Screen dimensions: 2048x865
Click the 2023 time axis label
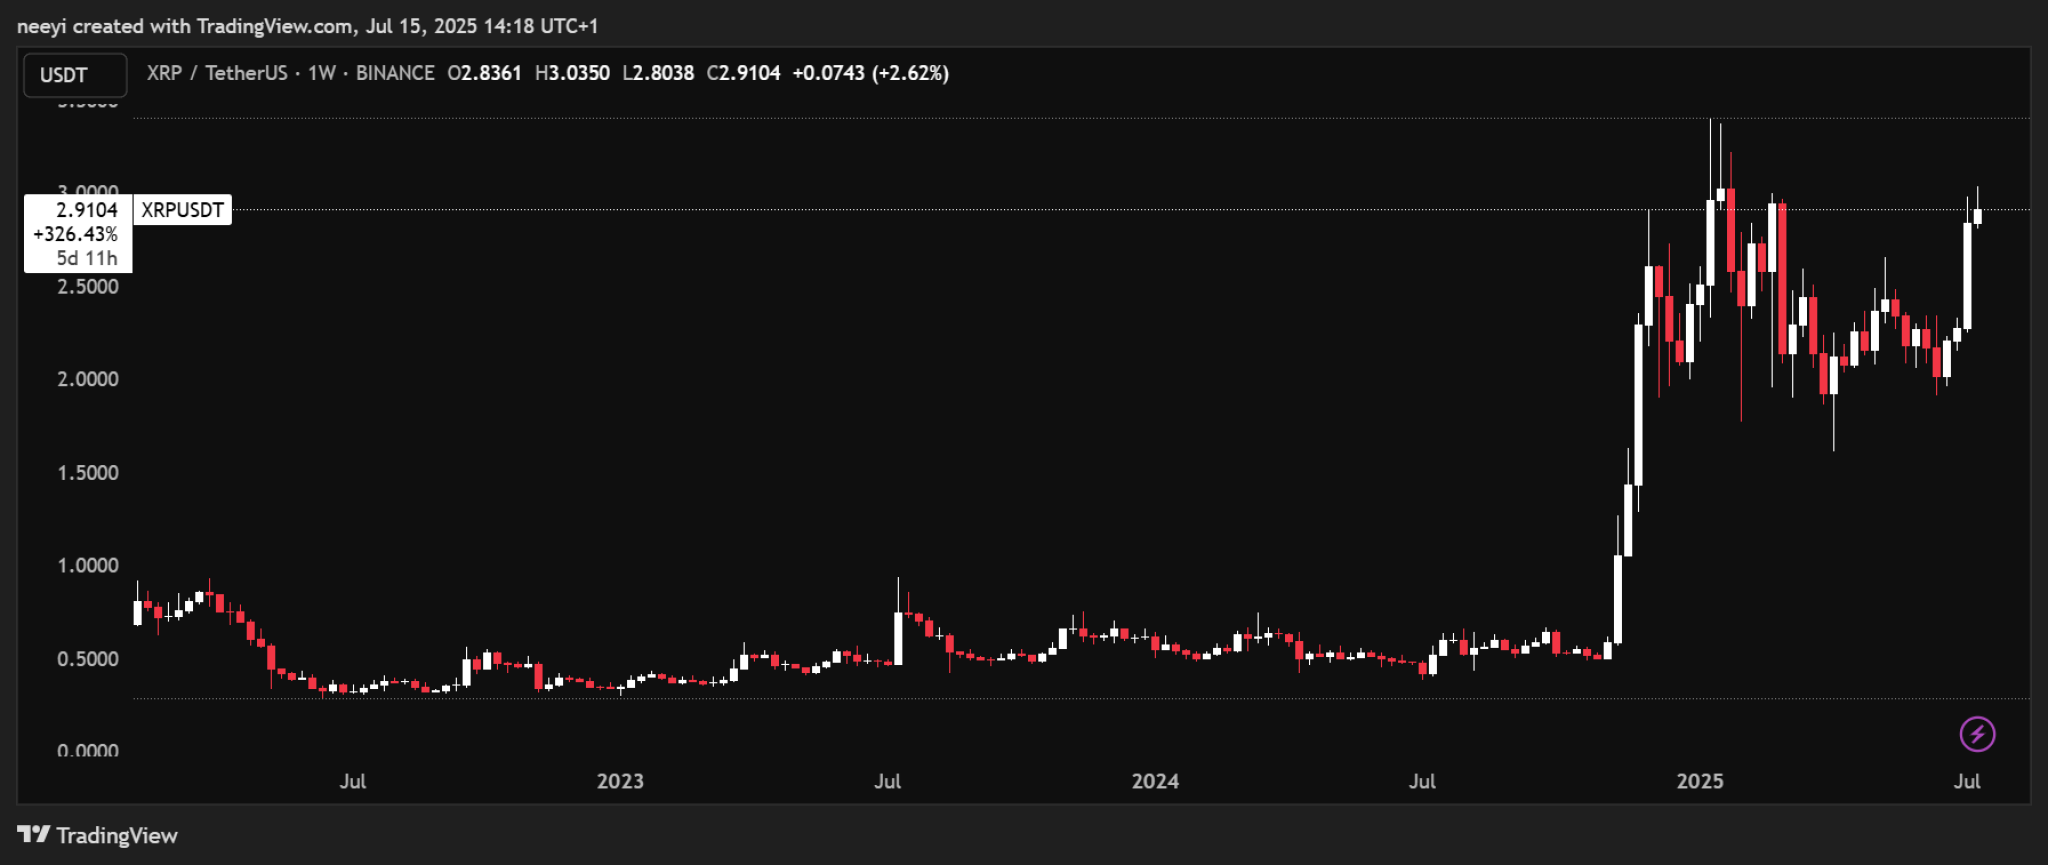pyautogui.click(x=620, y=781)
